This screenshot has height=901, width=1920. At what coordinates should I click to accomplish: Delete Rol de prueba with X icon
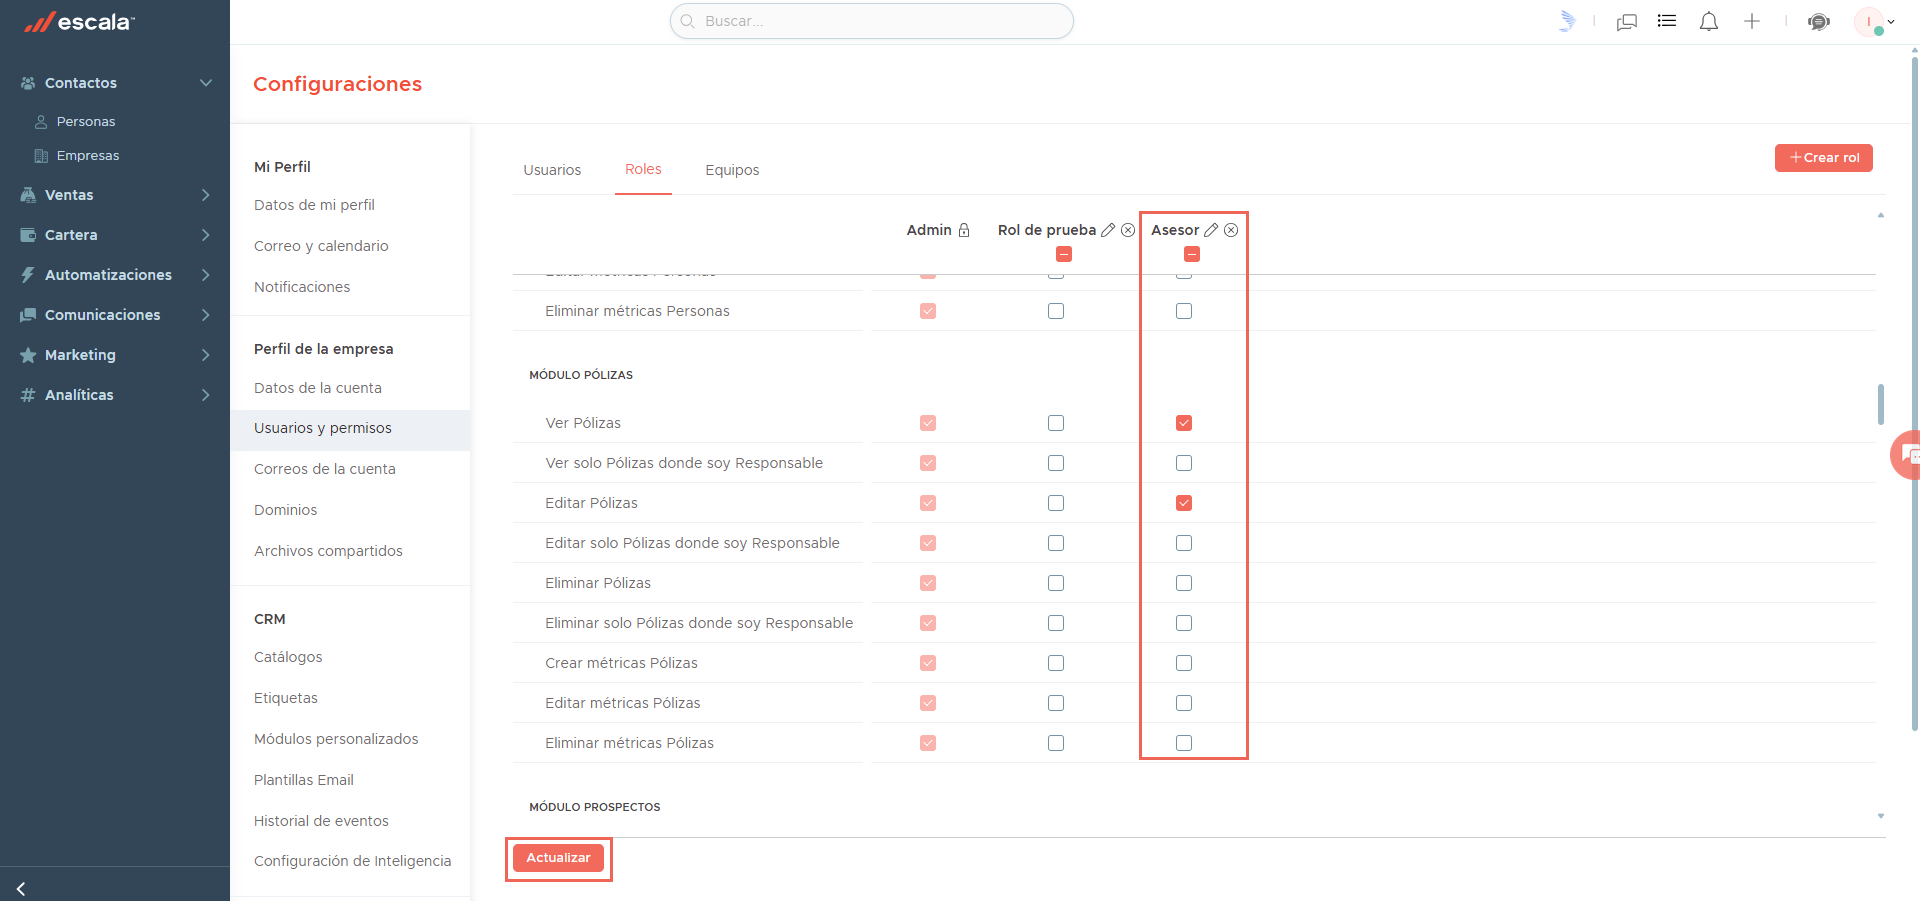click(x=1128, y=230)
